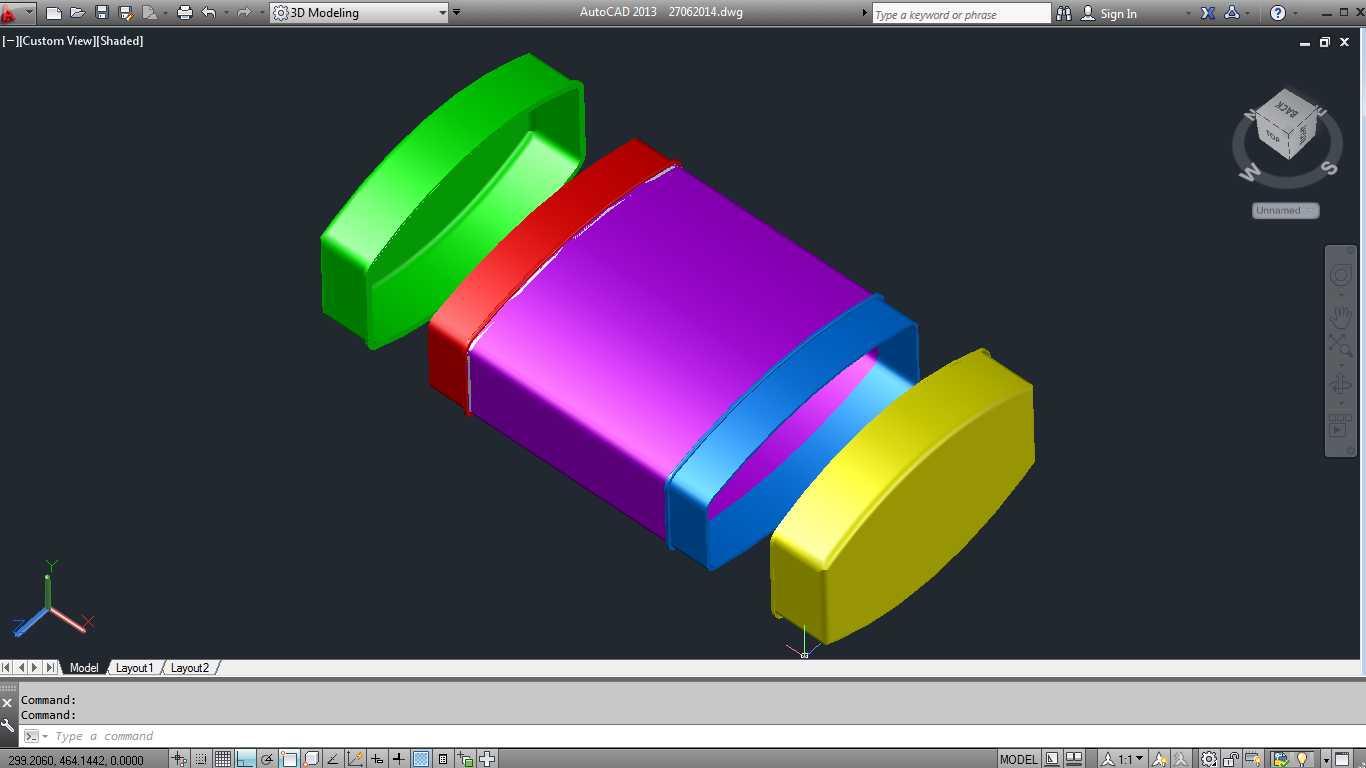Select the Pan hand tool
This screenshot has height=768, width=1366.
click(x=1340, y=317)
